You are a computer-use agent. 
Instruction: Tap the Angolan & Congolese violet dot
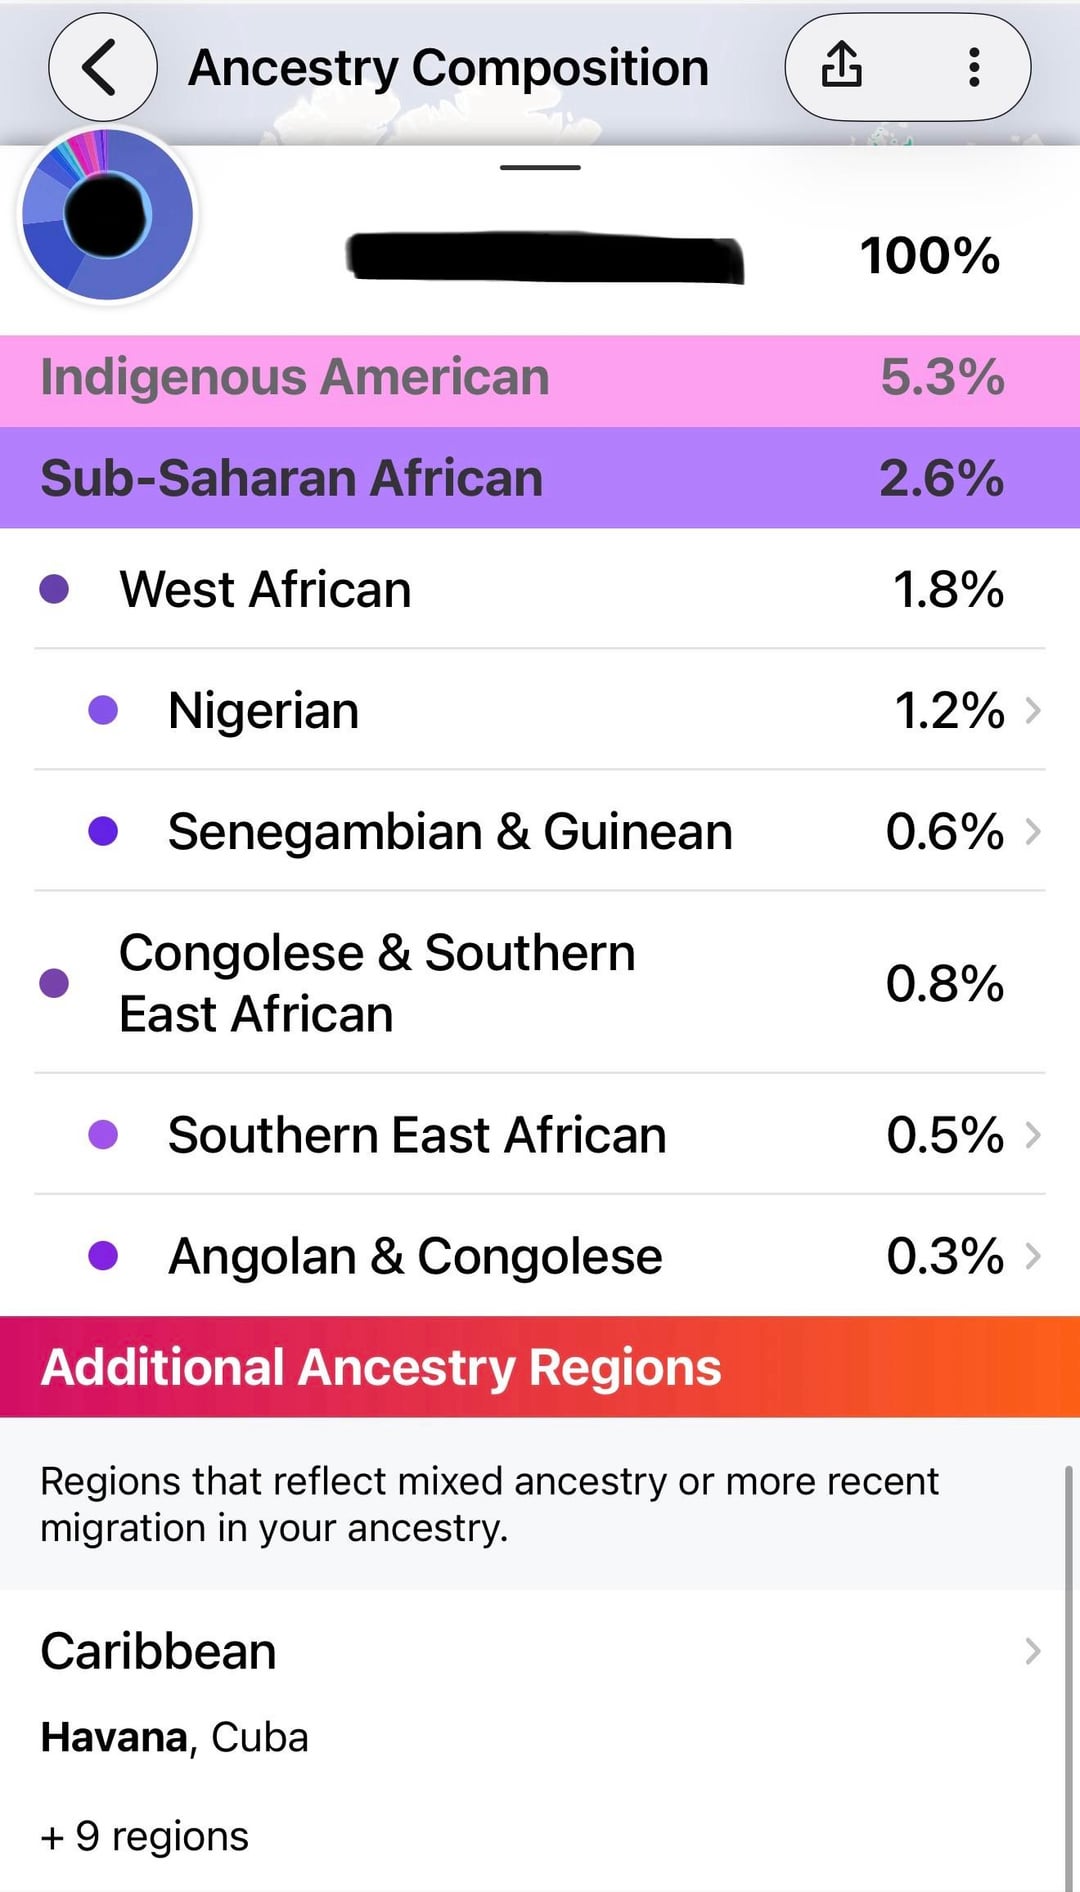coord(103,1256)
